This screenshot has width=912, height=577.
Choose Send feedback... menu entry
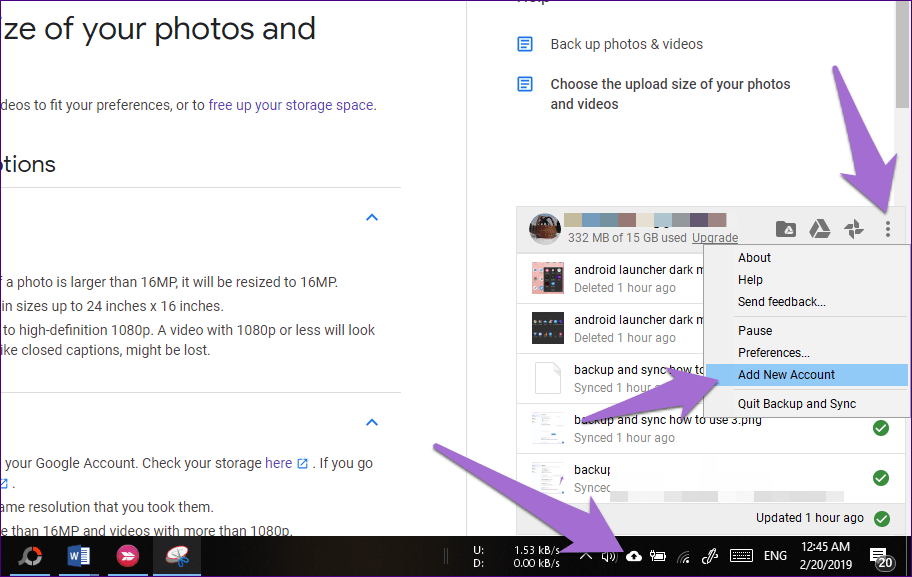(x=782, y=302)
